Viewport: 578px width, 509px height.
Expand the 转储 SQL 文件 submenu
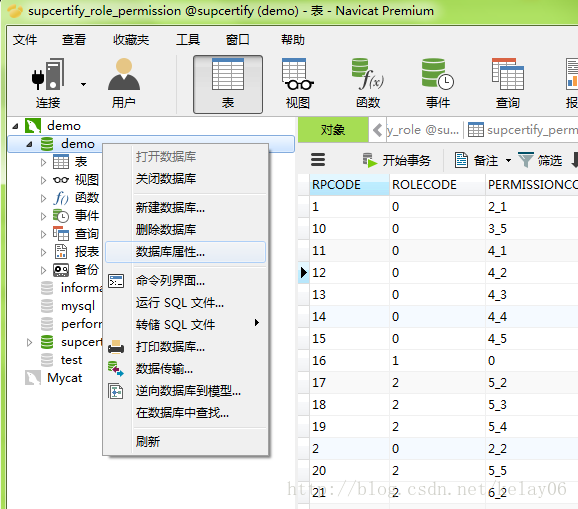click(185, 325)
